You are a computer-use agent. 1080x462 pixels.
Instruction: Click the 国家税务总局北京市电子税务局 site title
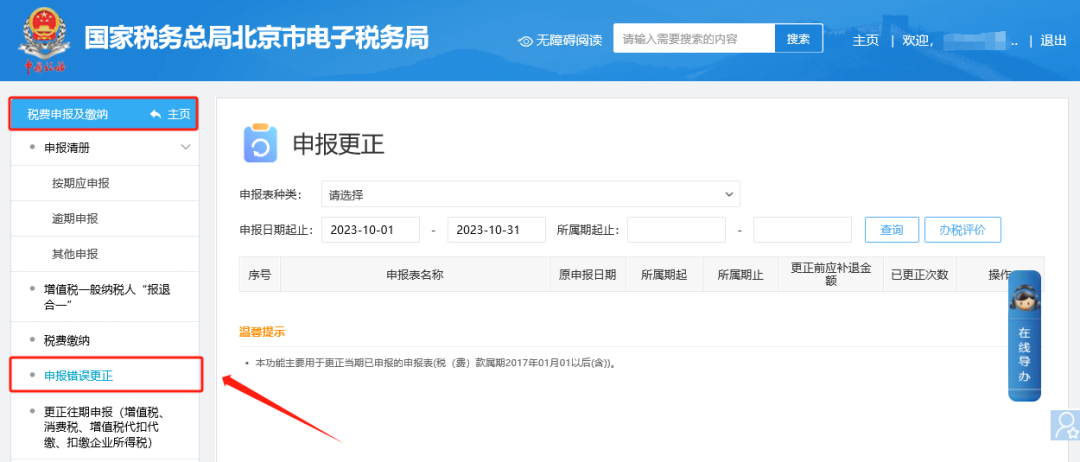click(256, 38)
